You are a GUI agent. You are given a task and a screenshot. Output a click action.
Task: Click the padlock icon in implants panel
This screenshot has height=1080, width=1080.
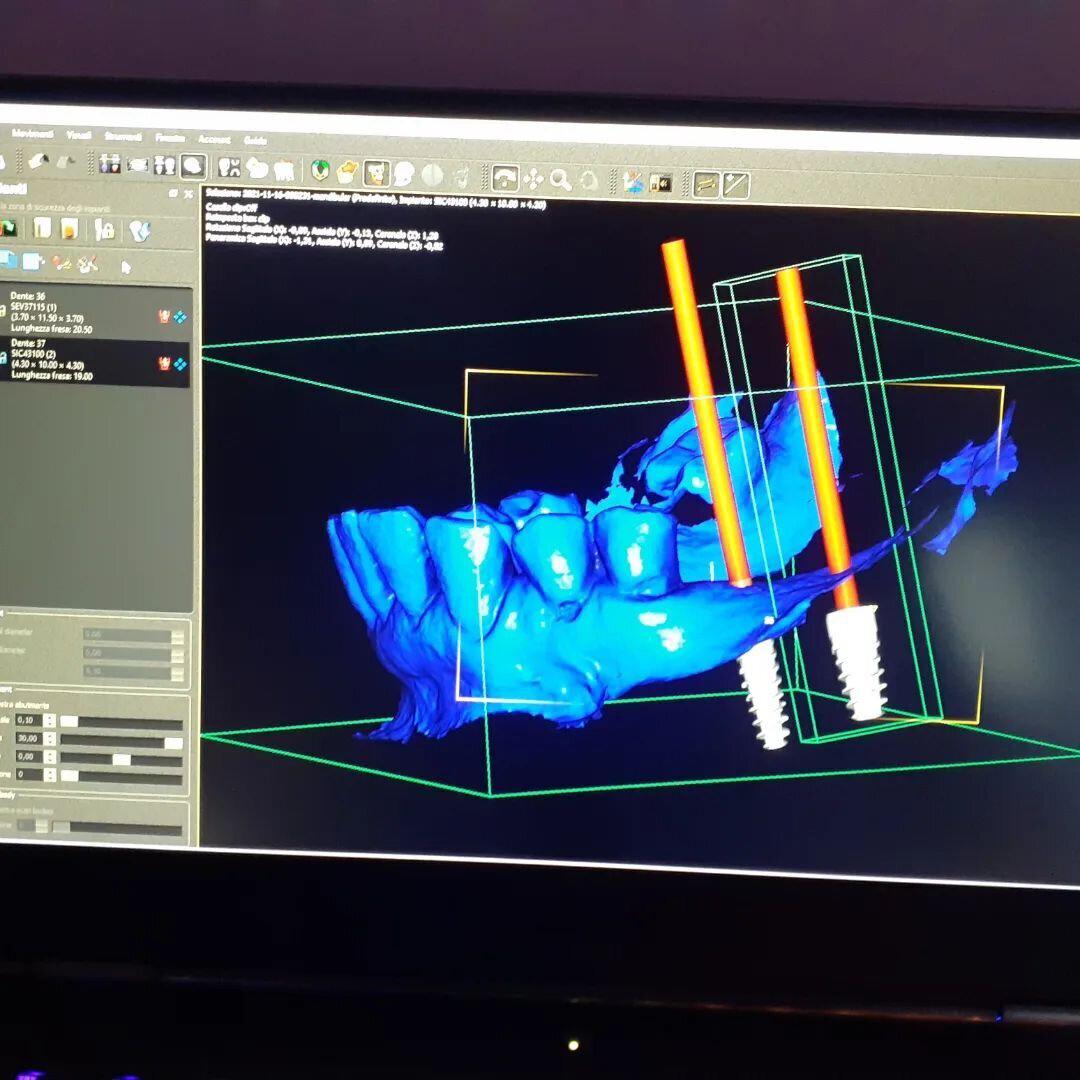click(105, 230)
